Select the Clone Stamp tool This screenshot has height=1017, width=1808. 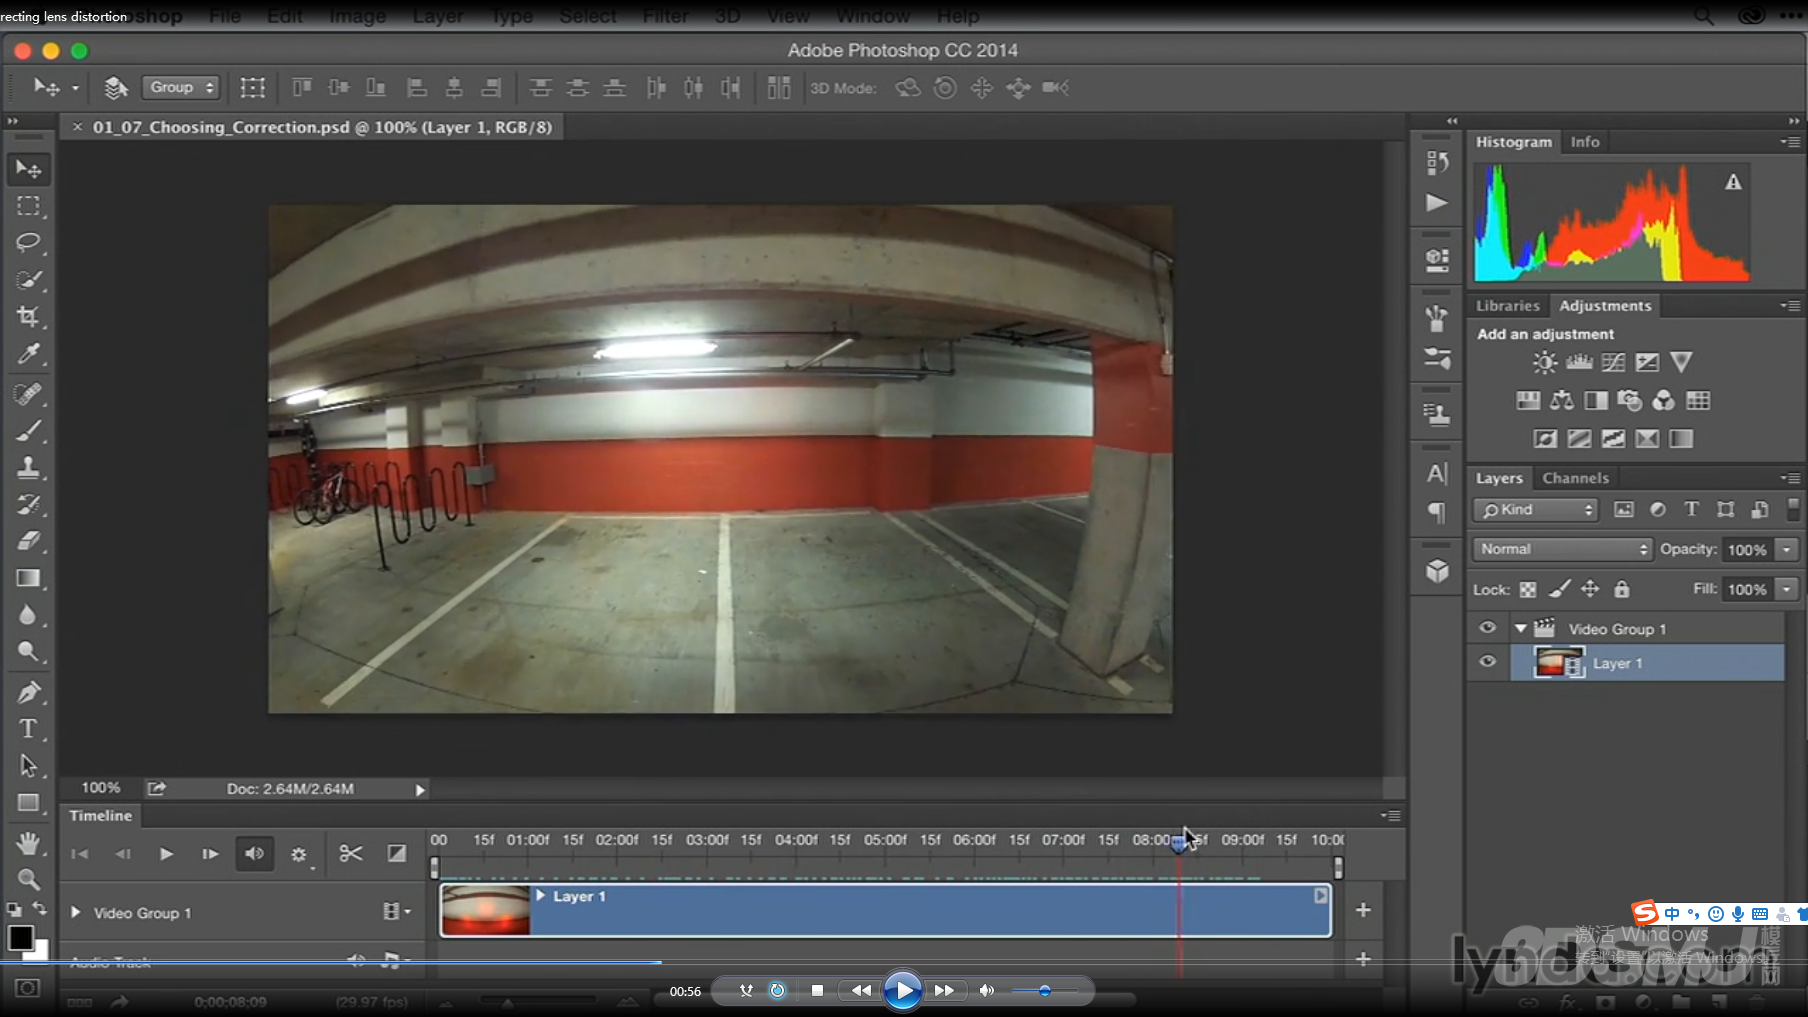28,467
